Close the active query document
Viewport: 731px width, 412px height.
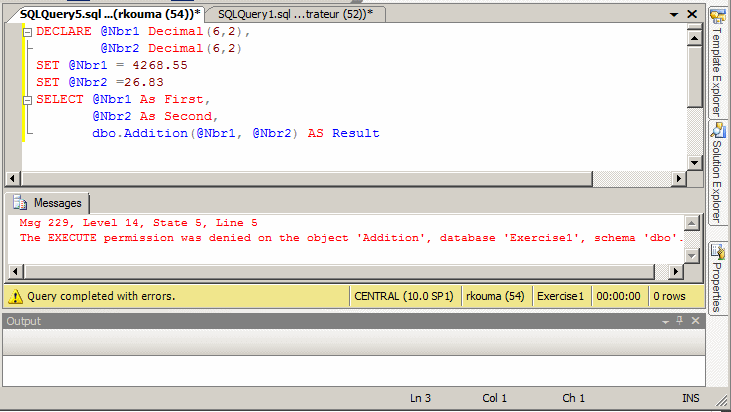click(x=692, y=14)
